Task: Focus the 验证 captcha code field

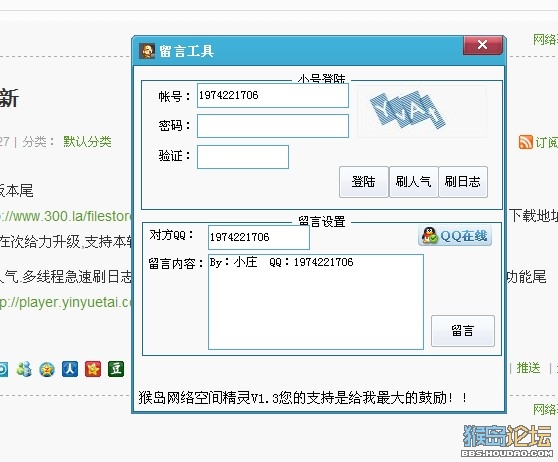Action: click(x=243, y=157)
